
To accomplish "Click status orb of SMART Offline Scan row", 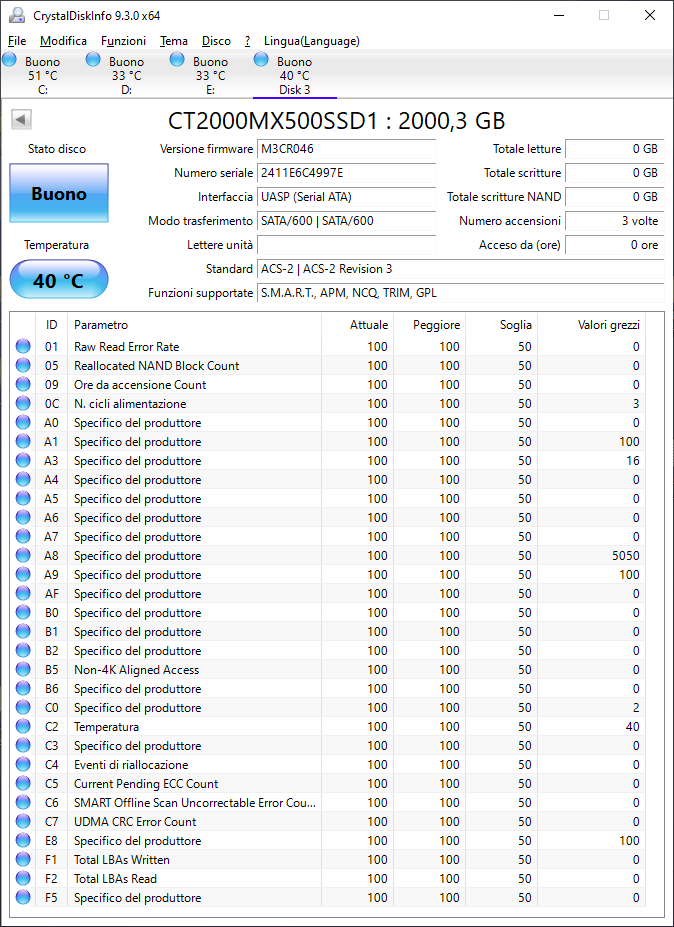I will click(x=23, y=803).
